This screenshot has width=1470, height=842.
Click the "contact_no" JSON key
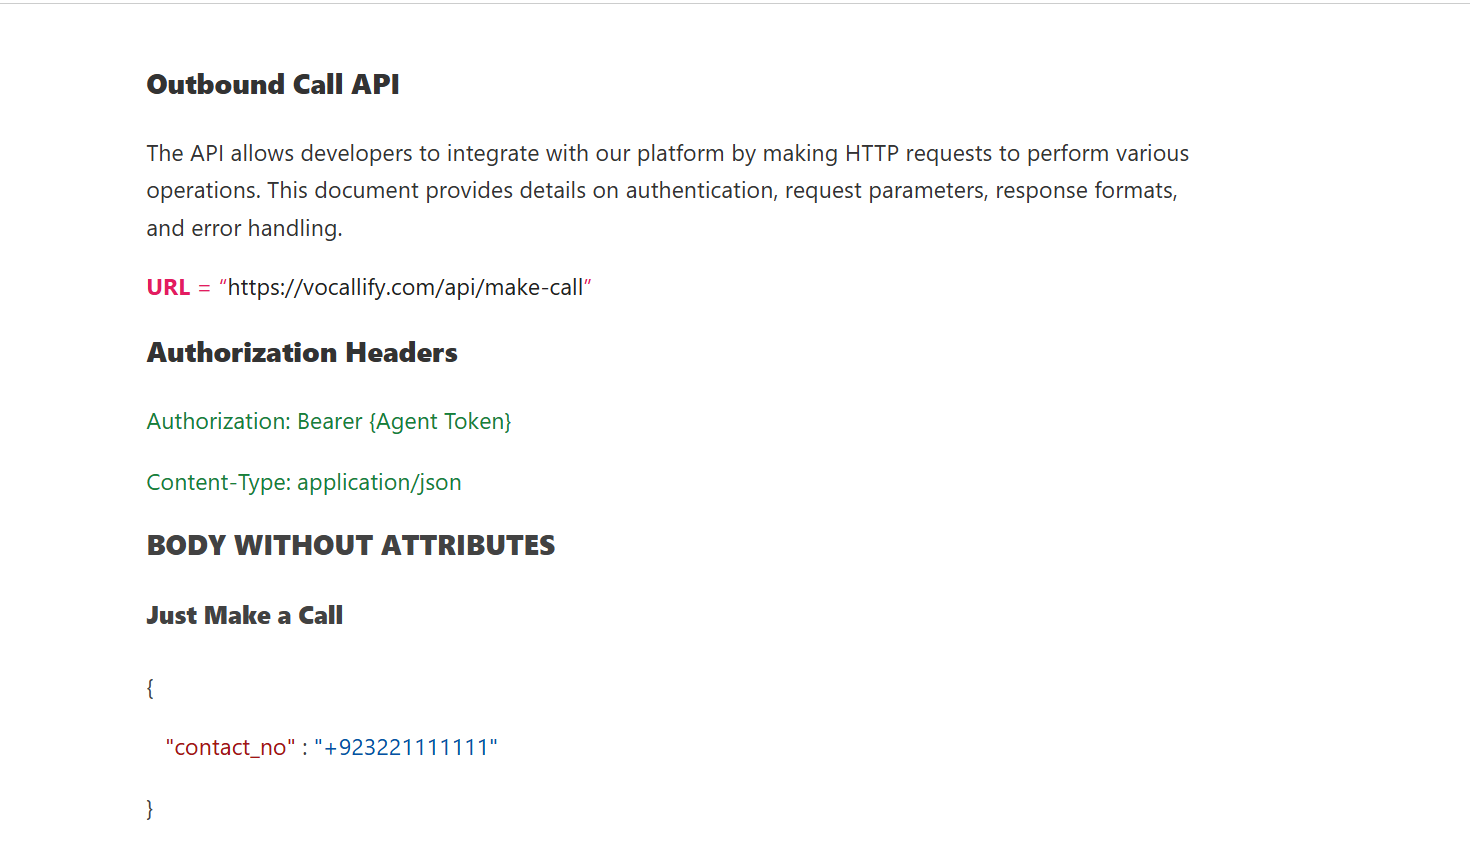230,748
